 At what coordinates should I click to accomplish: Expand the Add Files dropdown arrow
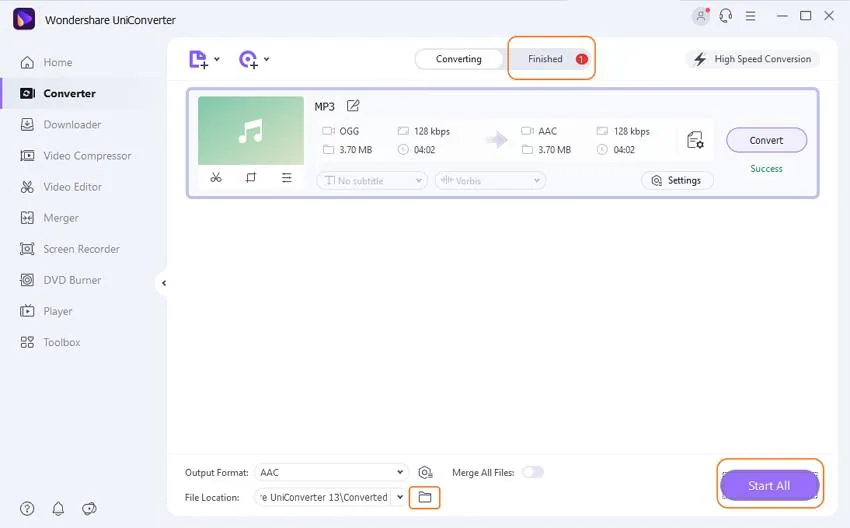click(217, 59)
